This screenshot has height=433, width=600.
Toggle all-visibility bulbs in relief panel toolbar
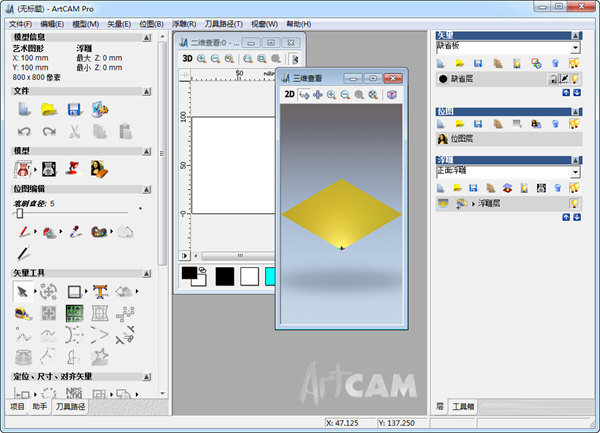tap(574, 188)
